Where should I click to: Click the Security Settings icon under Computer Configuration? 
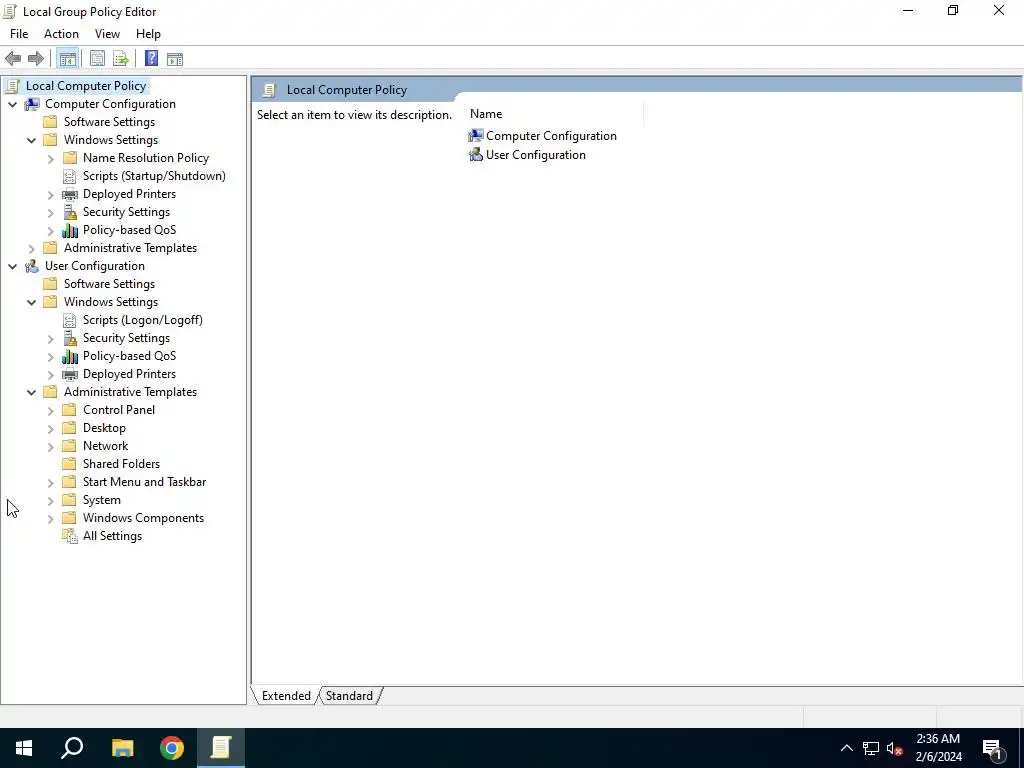coord(70,212)
